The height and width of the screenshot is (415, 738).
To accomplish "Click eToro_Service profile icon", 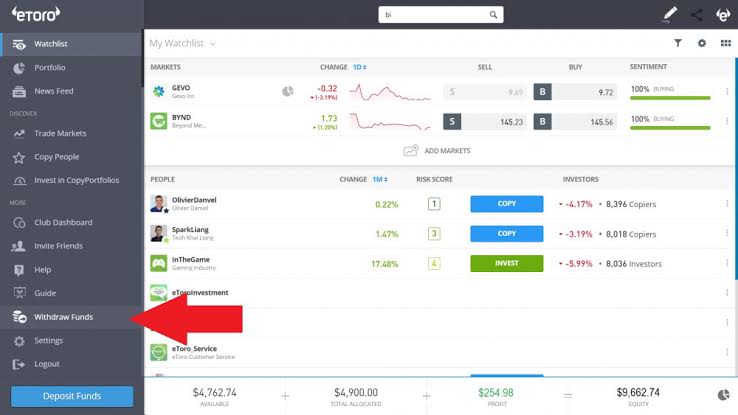I will [x=159, y=352].
